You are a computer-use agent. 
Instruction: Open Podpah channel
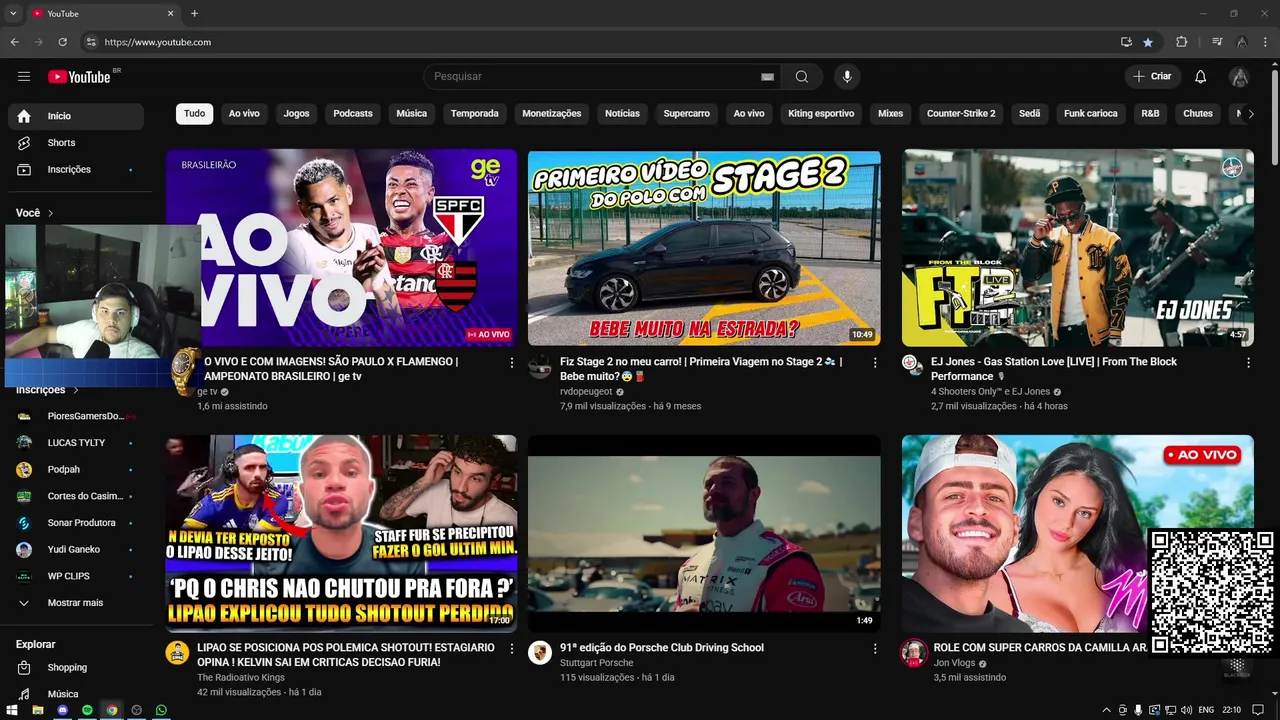[x=76, y=470]
